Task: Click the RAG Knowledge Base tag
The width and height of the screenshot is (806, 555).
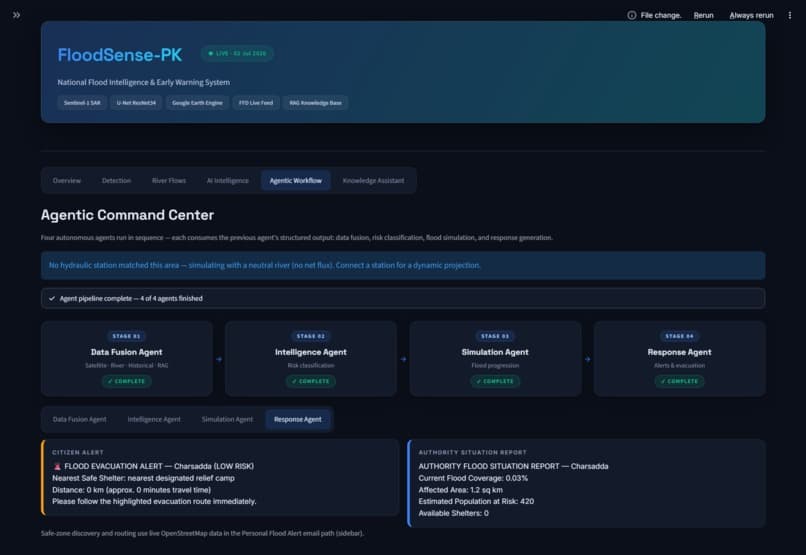Action: pos(316,103)
